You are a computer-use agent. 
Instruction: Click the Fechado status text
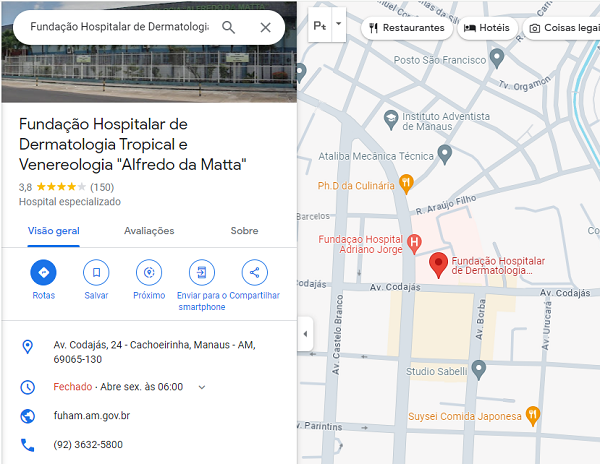pyautogui.click(x=73, y=387)
